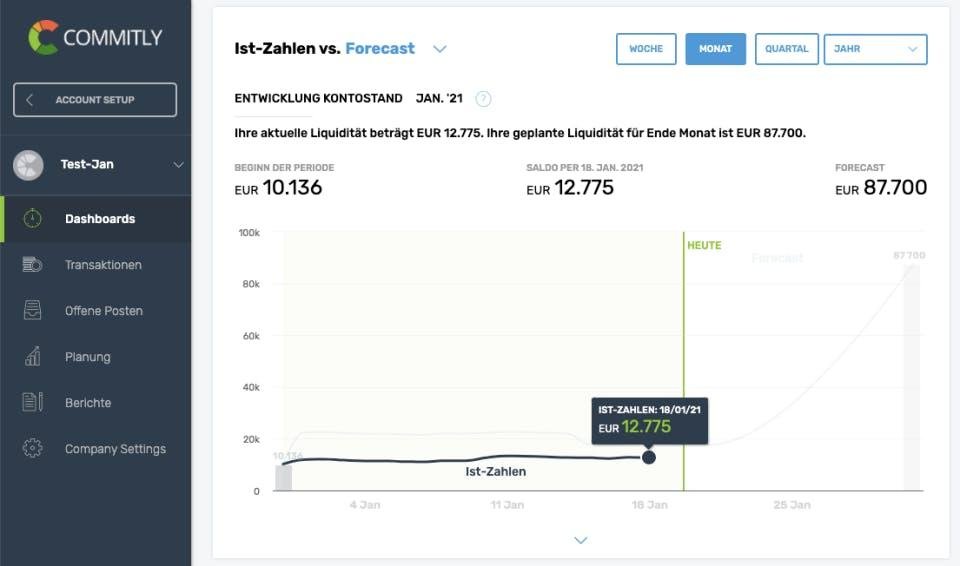Switch chart period to WOCHE
Viewport: 960px width, 566px height.
646,49
